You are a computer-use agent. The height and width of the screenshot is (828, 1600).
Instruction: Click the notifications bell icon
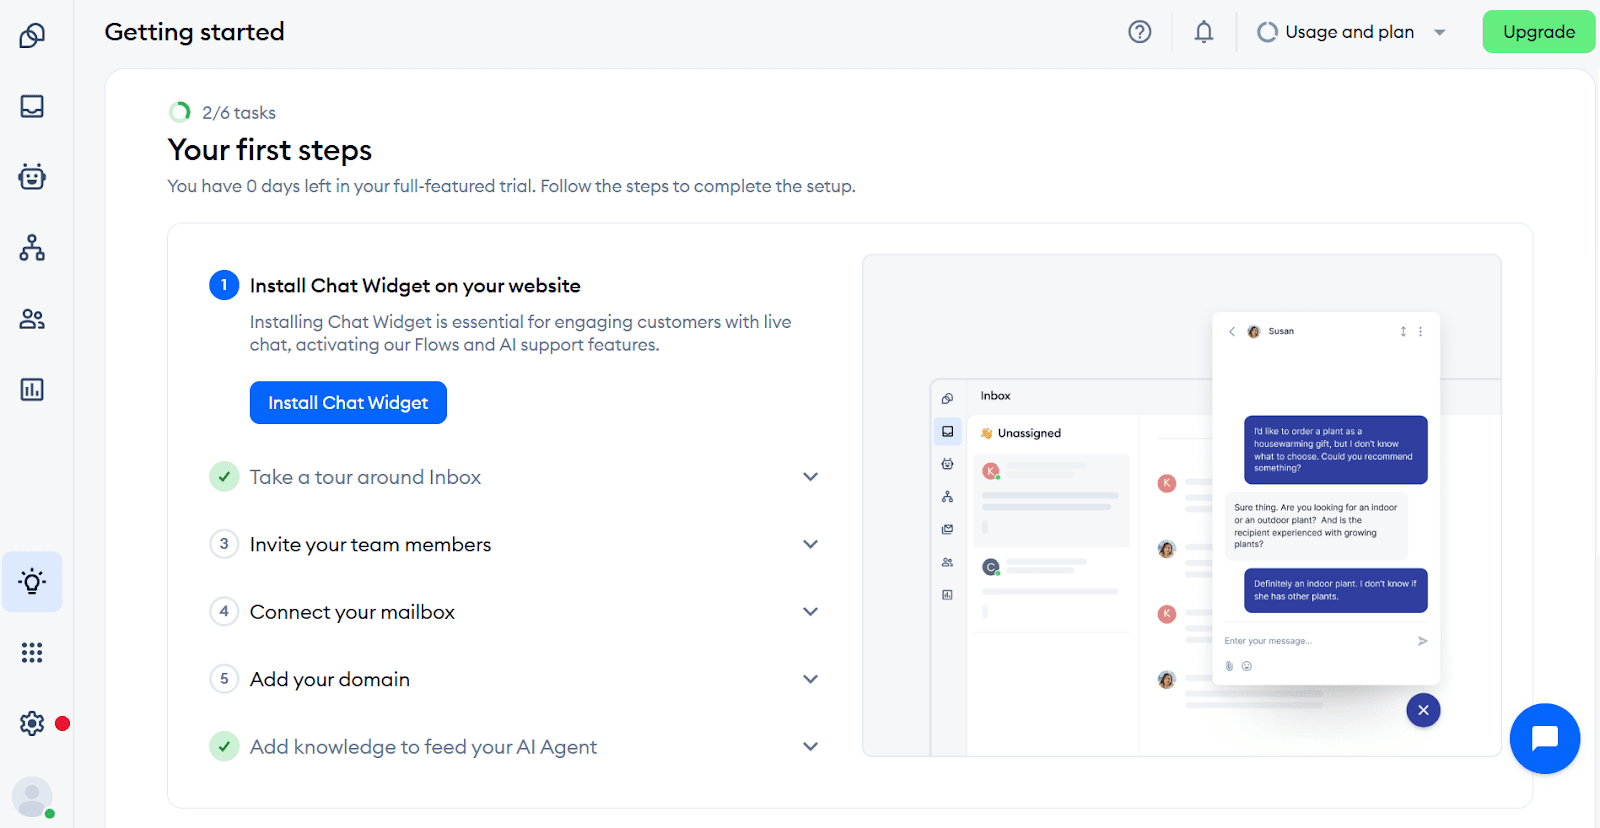(1204, 32)
